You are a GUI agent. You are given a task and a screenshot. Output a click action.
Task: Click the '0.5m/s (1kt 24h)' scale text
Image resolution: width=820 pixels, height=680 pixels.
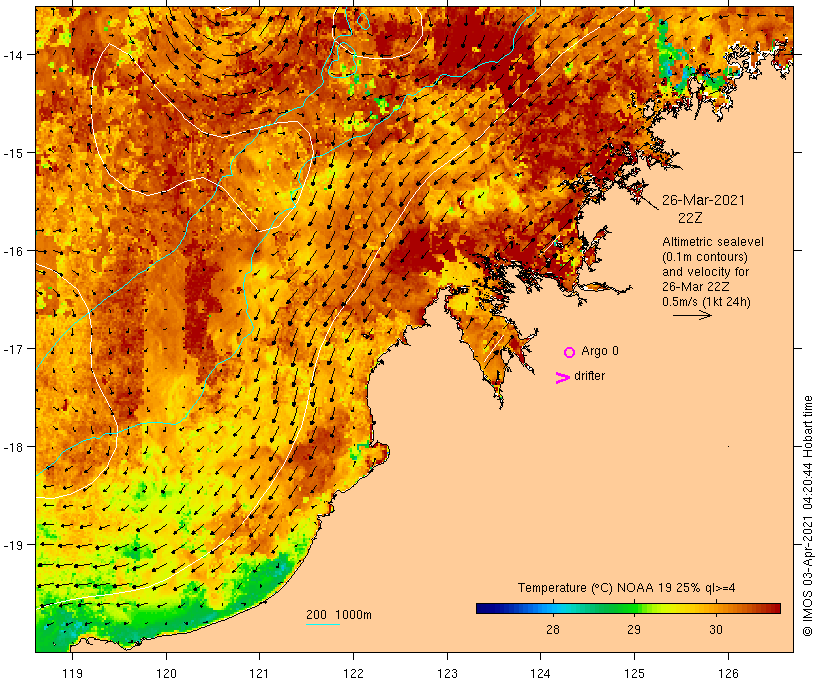point(706,302)
